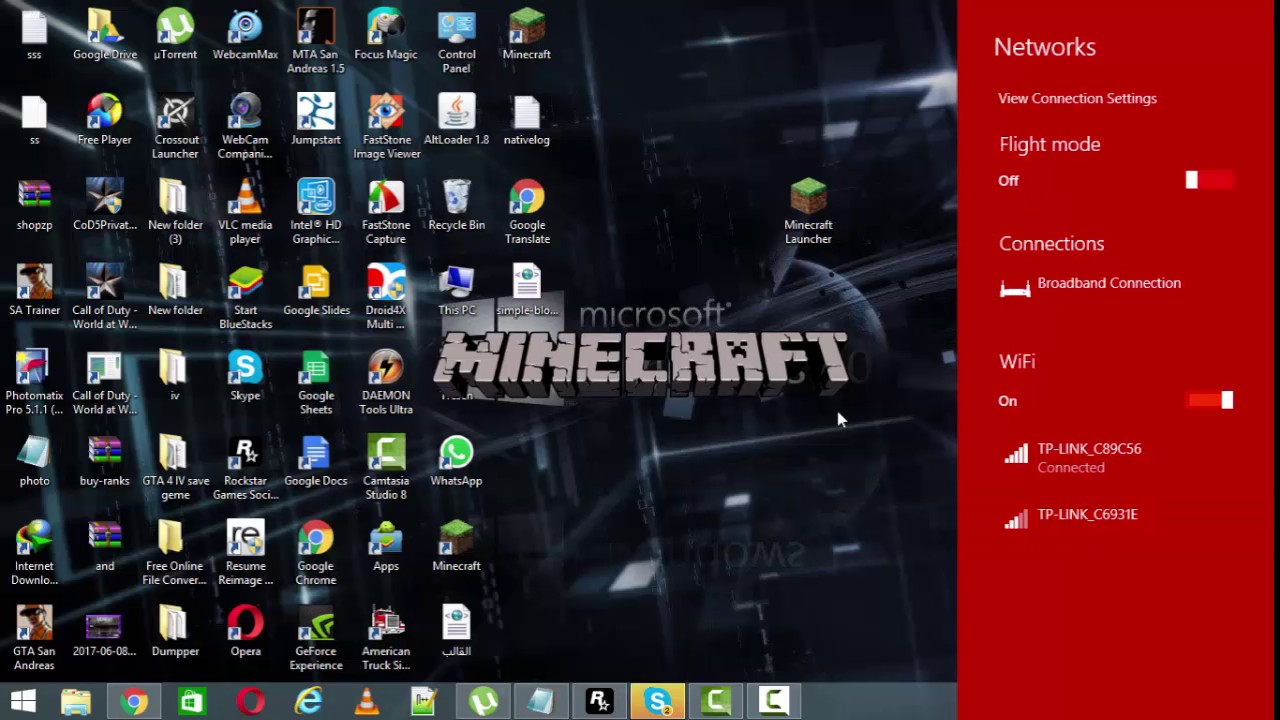Open View Connection Settings link
Screen dimensions: 1280x720
click(1077, 98)
